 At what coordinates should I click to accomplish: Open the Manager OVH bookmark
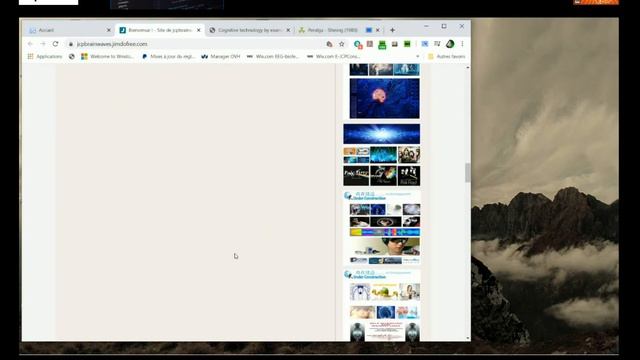[x=221, y=56]
